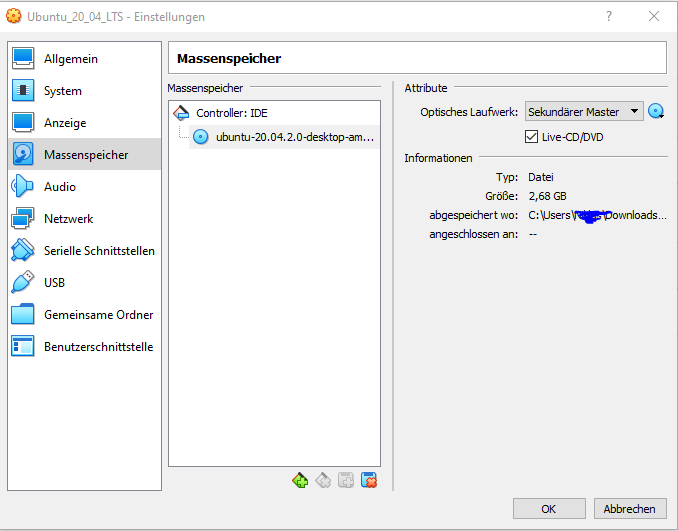The image size is (678, 531).
Task: Click the '2,68 GB' size value
Action: click(547, 196)
